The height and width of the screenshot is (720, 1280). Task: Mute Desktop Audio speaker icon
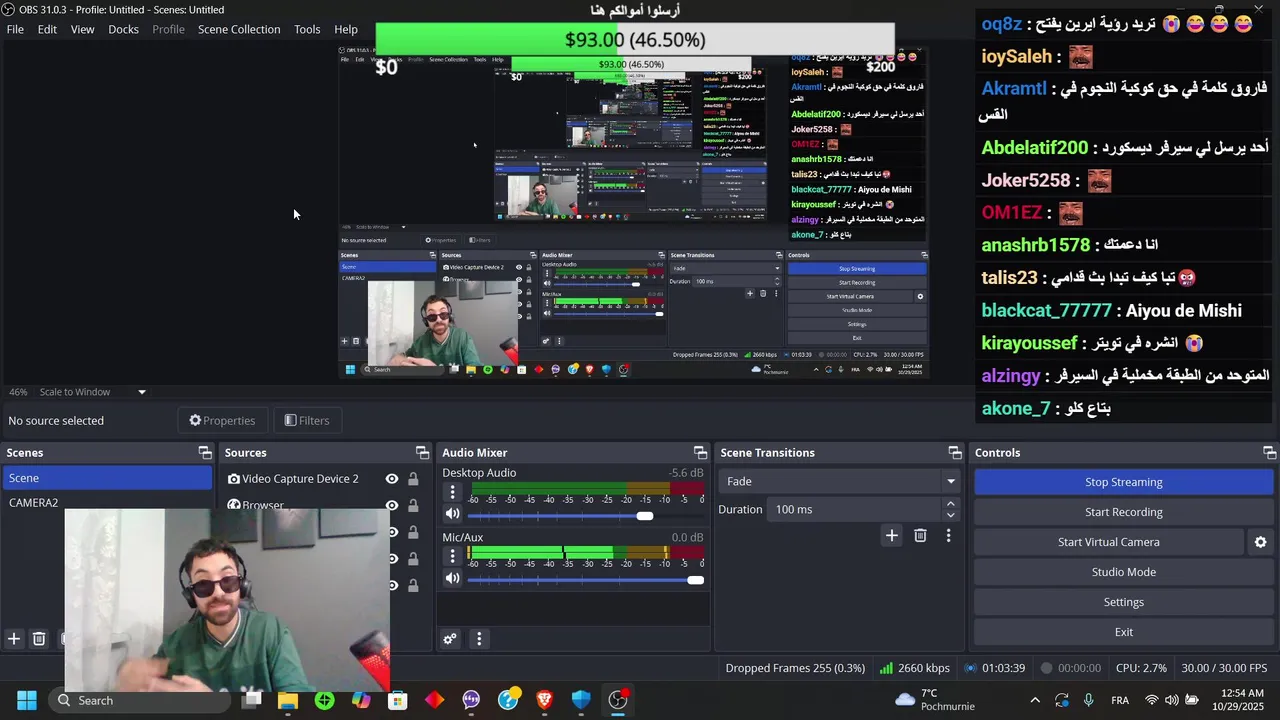coord(452,514)
